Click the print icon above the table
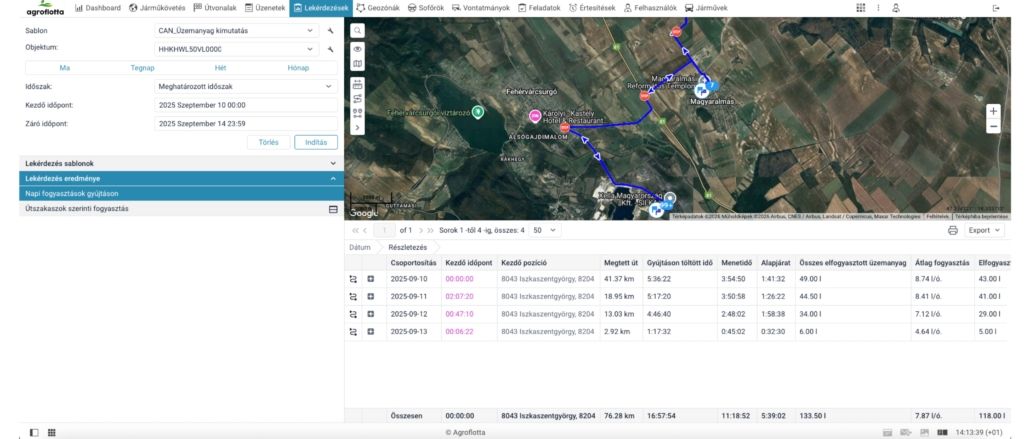 point(952,230)
